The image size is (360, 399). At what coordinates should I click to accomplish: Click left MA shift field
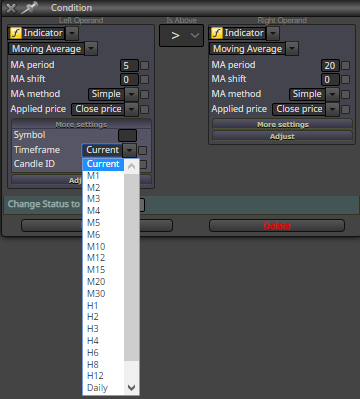click(129, 79)
